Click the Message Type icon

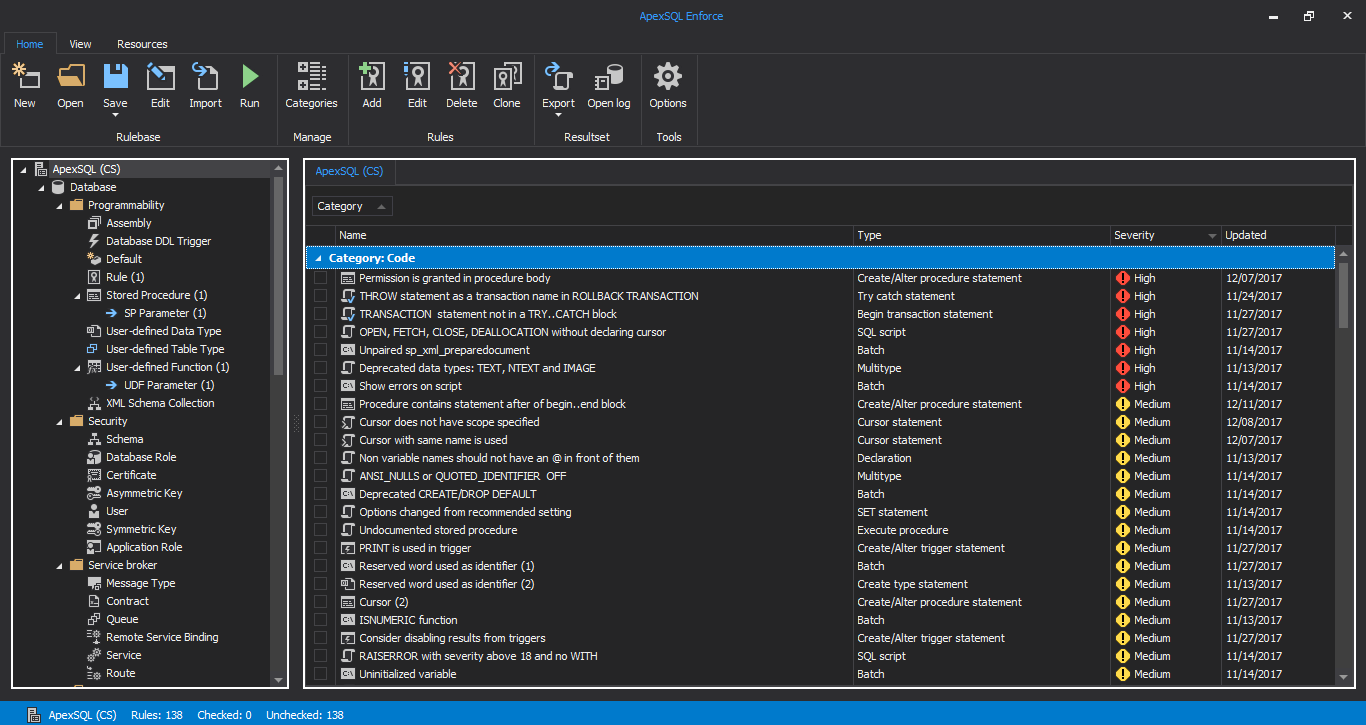(95, 583)
